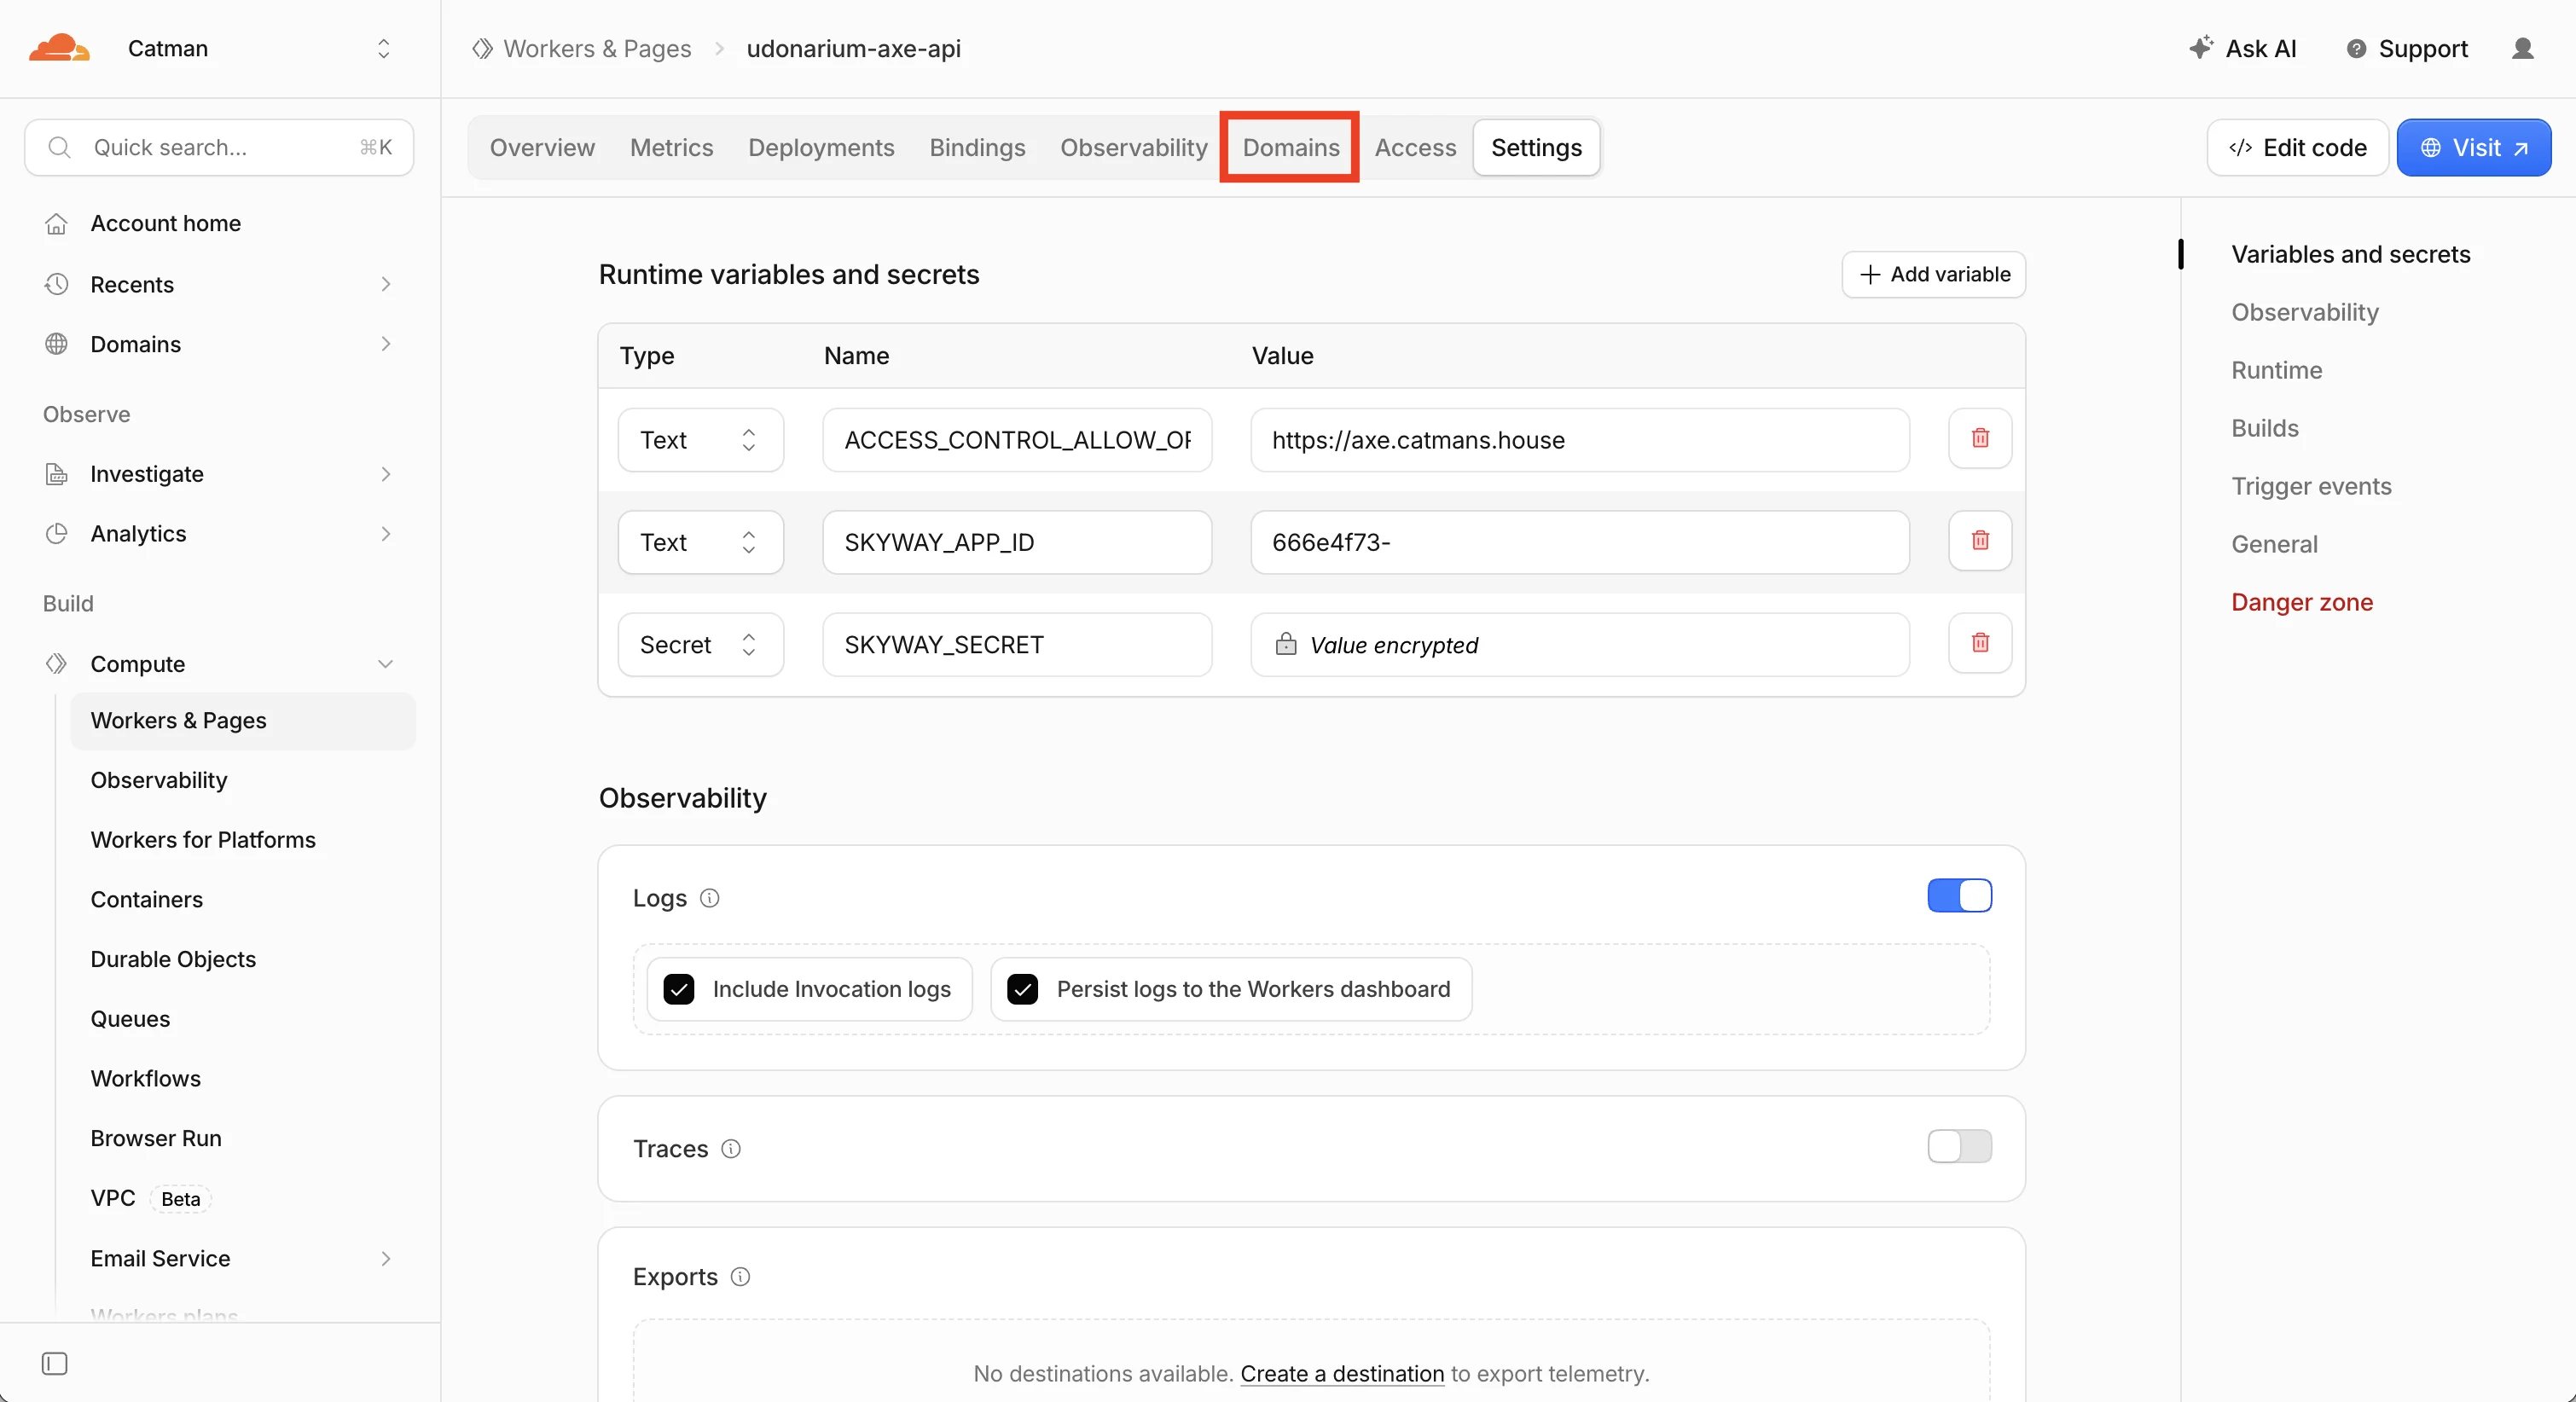This screenshot has width=2576, height=1402.
Task: Click the Investigate icon
Action: (x=56, y=474)
